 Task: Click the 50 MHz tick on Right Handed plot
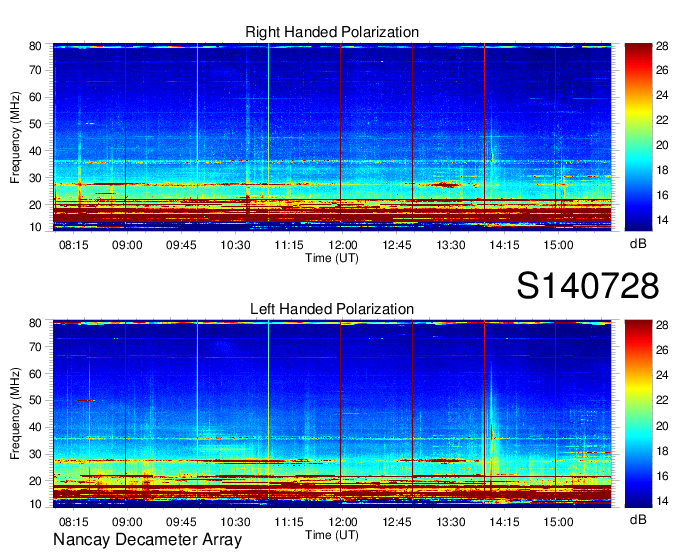click(x=35, y=124)
